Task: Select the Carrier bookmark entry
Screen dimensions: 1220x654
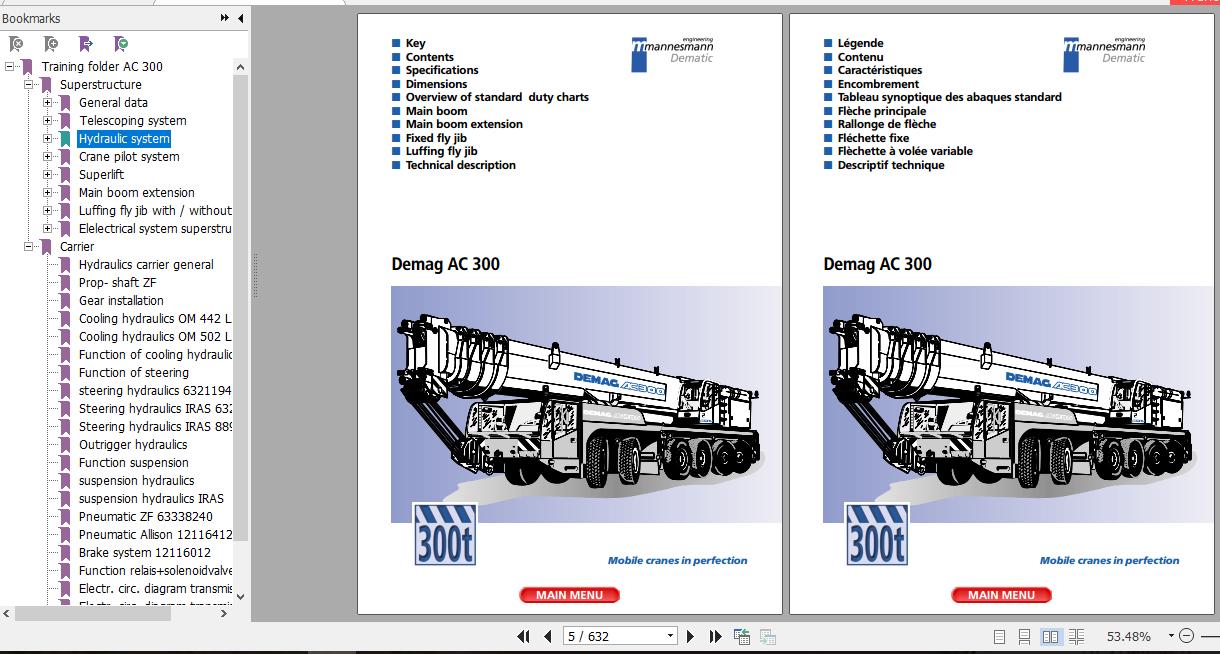Action: click(78, 246)
